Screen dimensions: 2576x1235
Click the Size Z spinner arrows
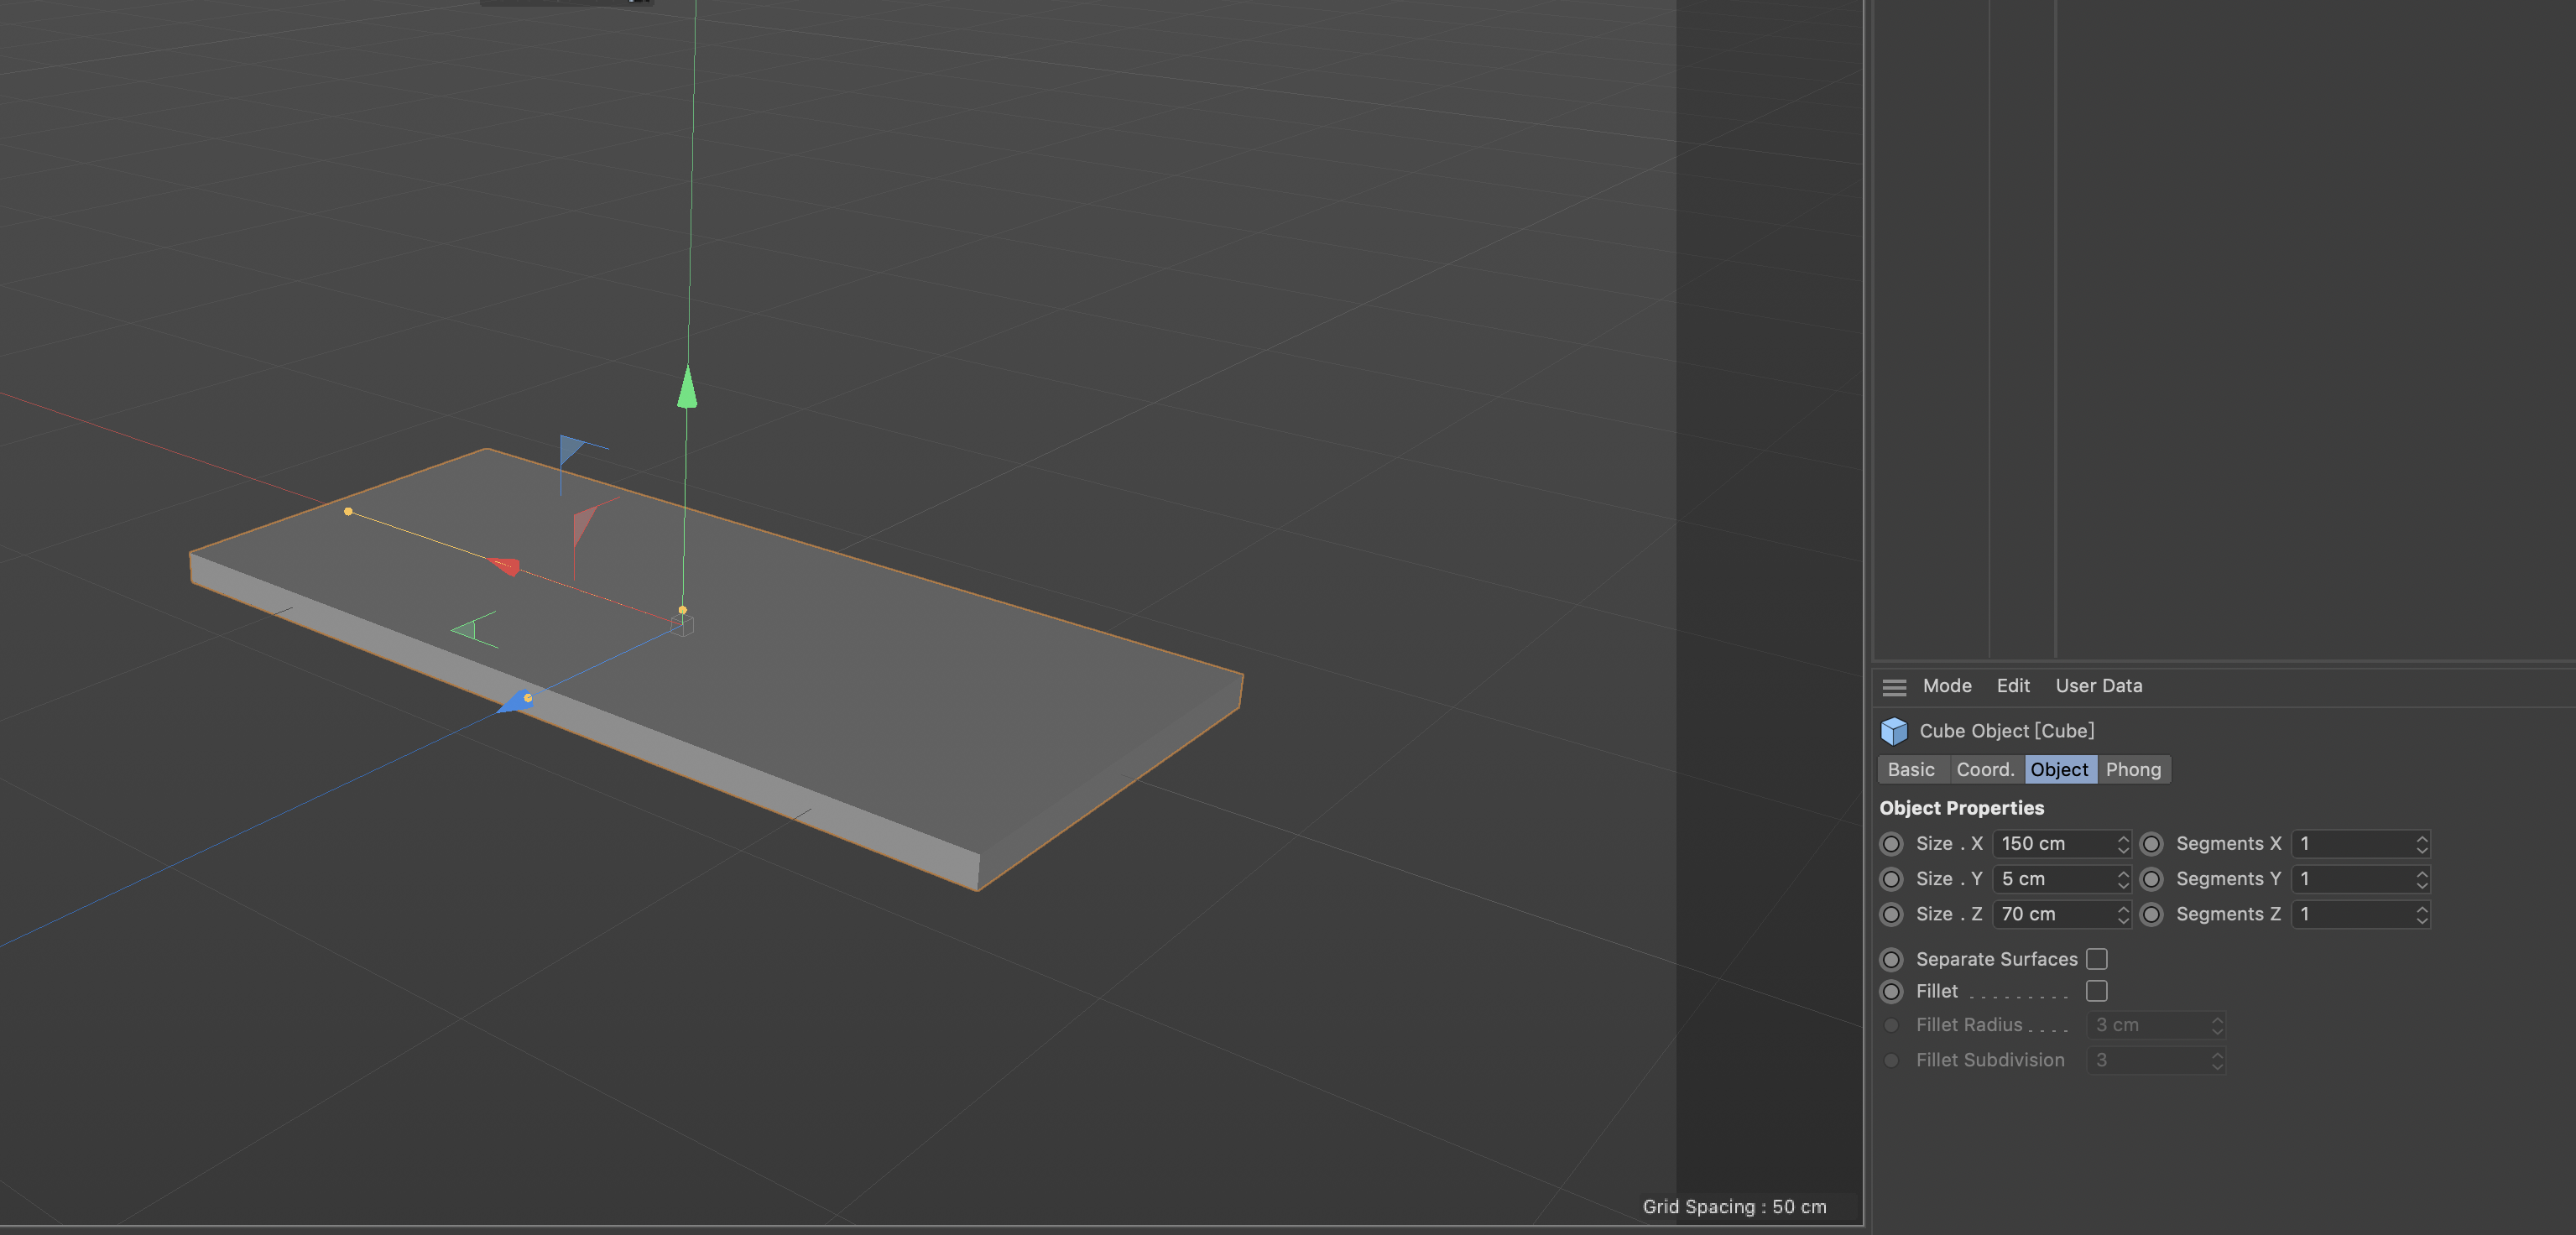click(2122, 914)
